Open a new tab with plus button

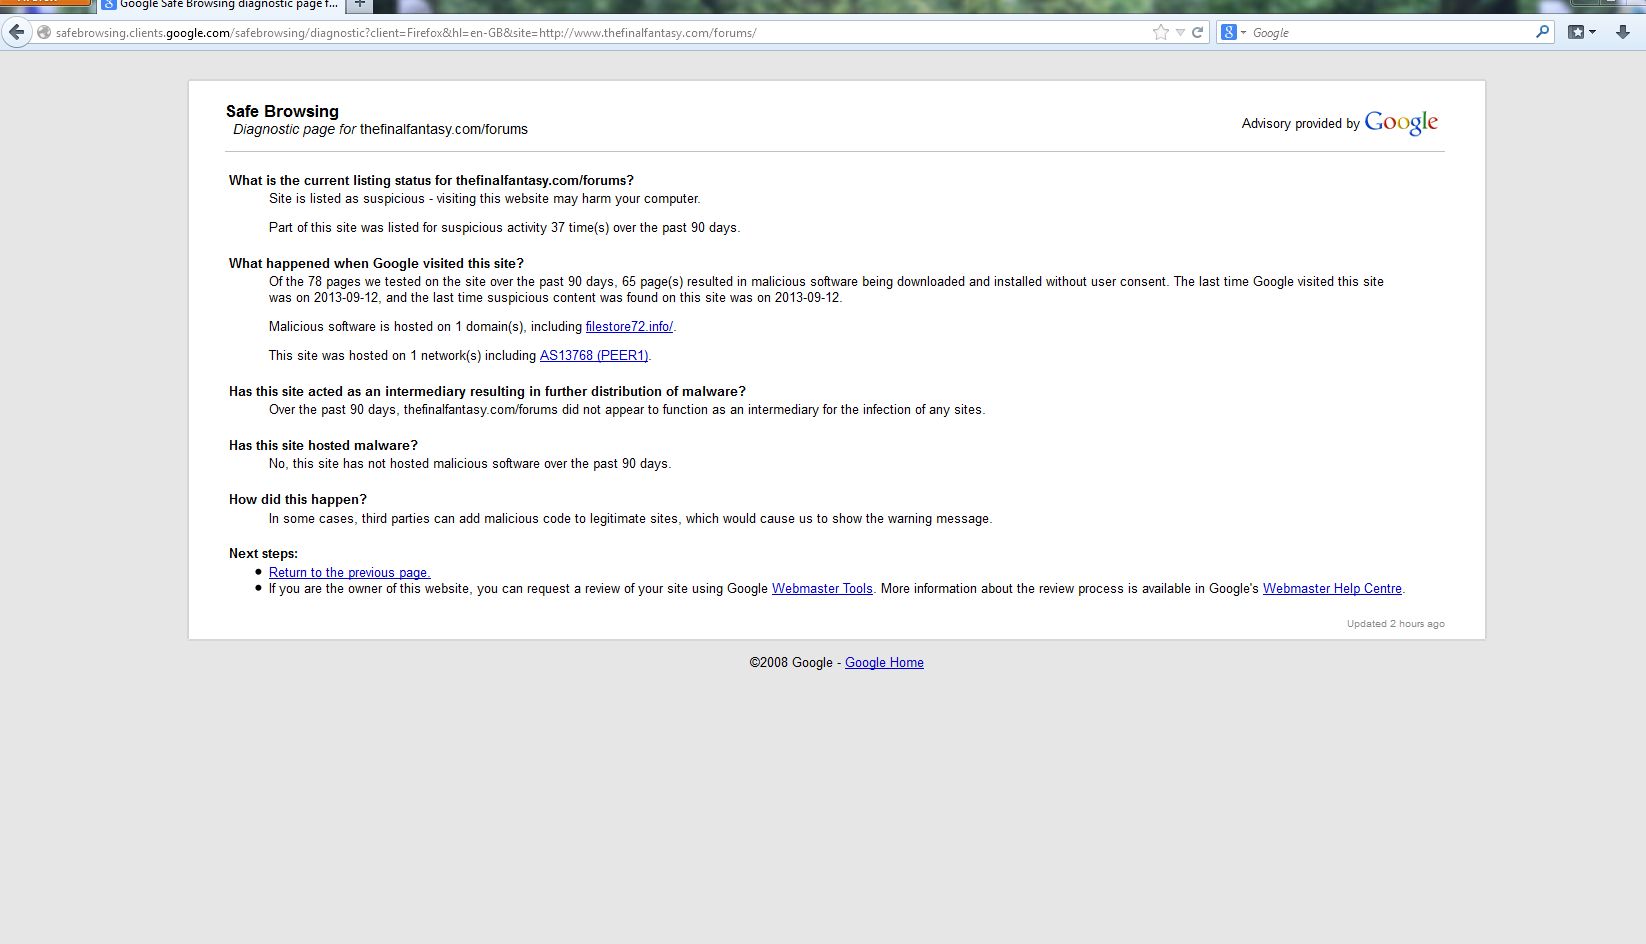[360, 5]
